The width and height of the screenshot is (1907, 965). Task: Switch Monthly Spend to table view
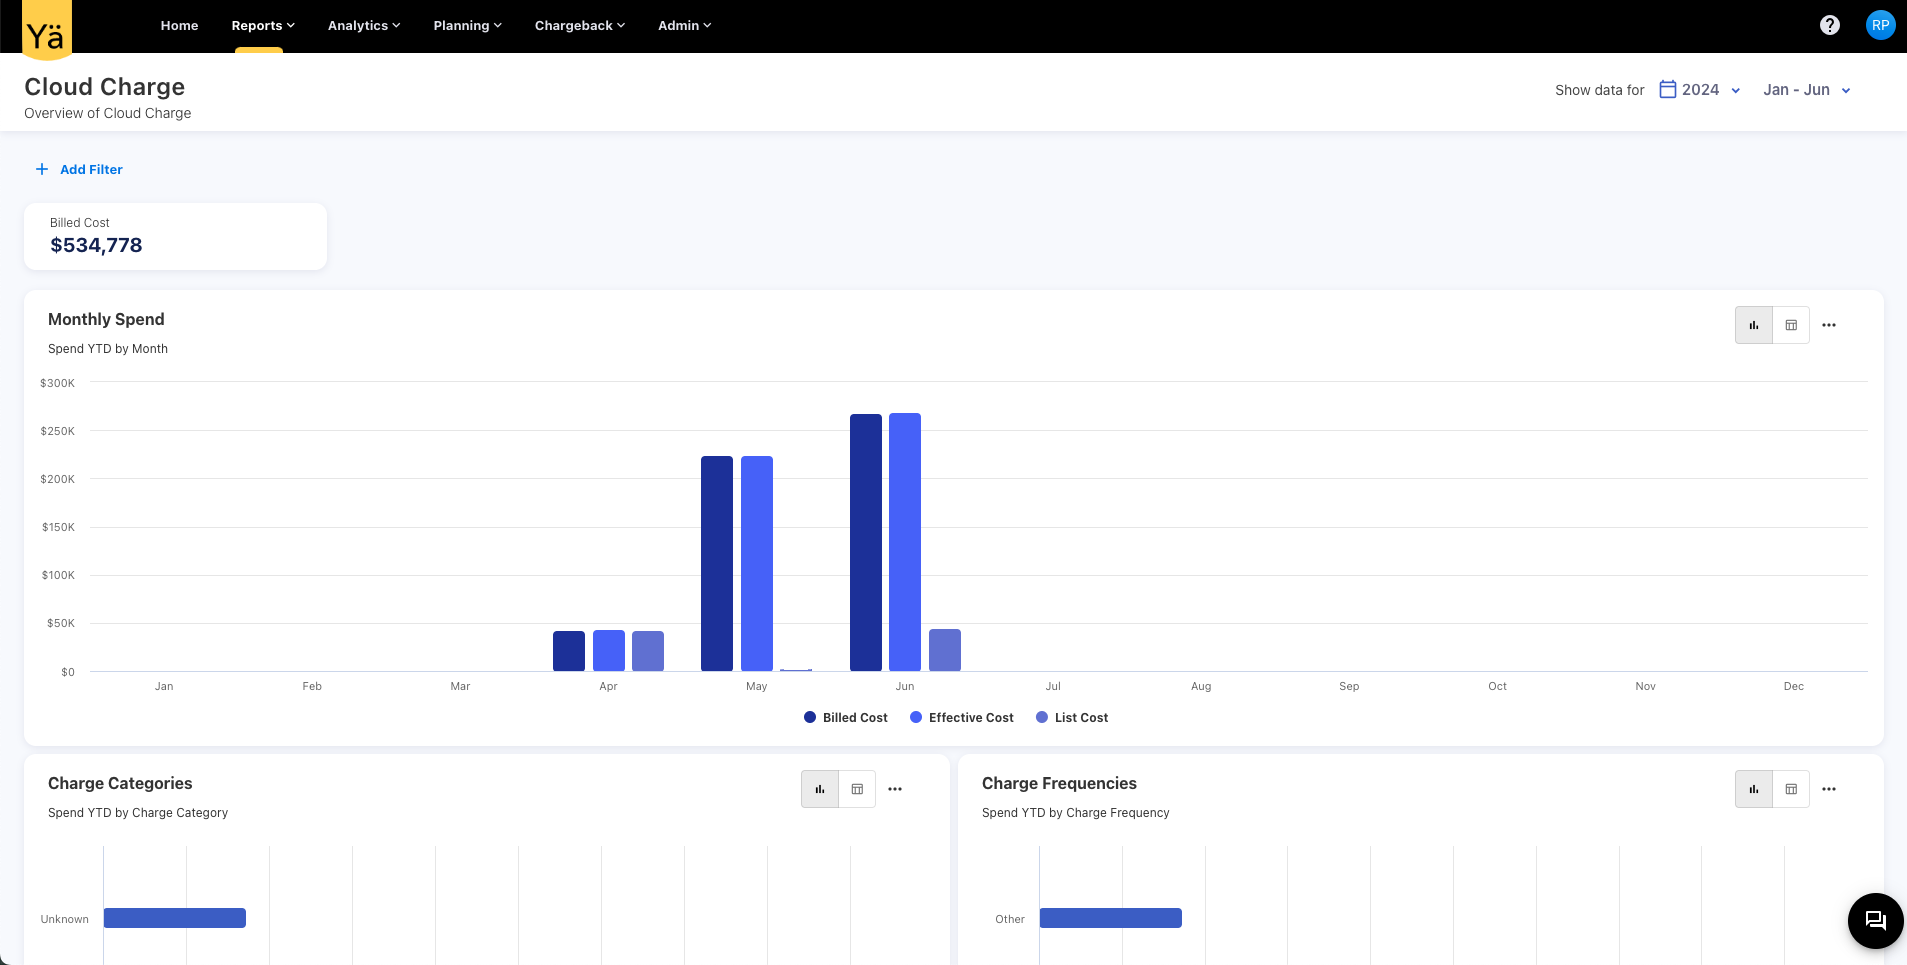click(1790, 325)
